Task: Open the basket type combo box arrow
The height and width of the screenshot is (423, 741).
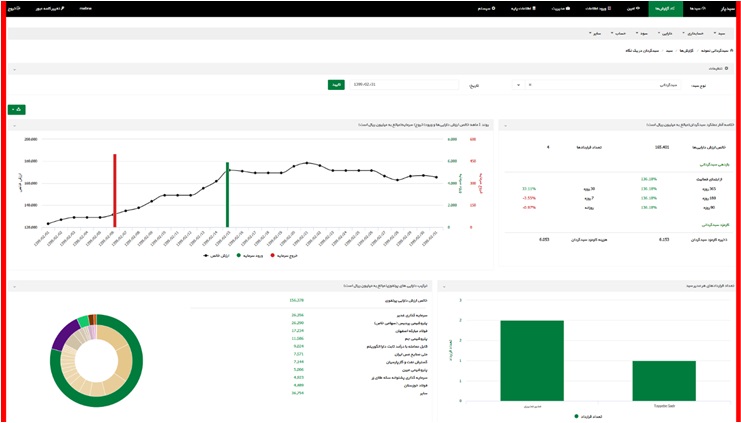Action: (x=518, y=85)
